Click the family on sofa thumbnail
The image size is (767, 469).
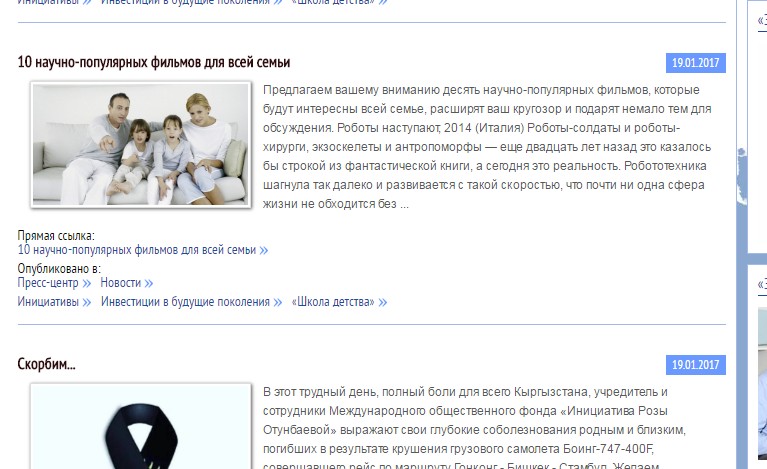click(141, 145)
